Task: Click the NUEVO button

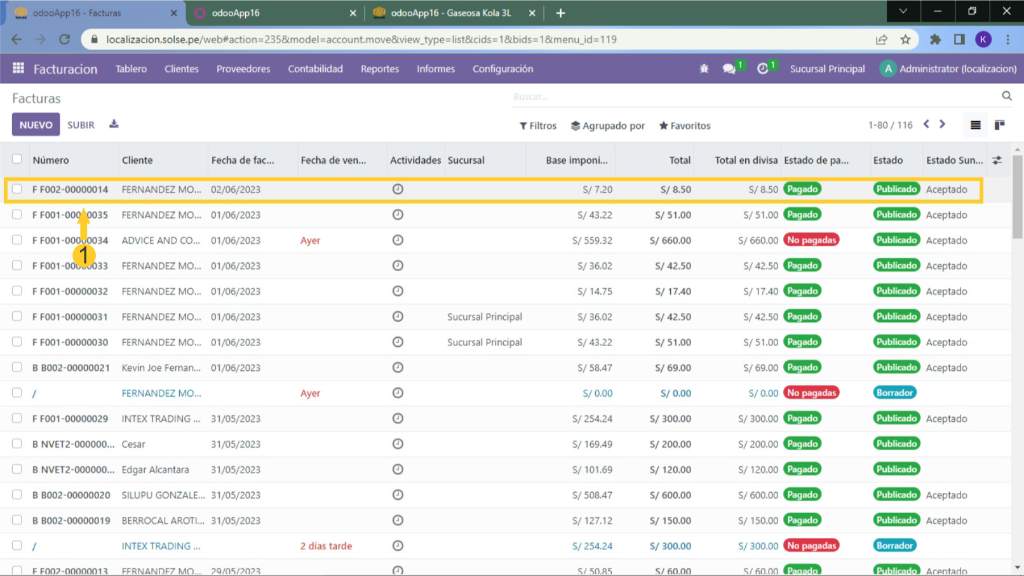Action: click(x=36, y=125)
